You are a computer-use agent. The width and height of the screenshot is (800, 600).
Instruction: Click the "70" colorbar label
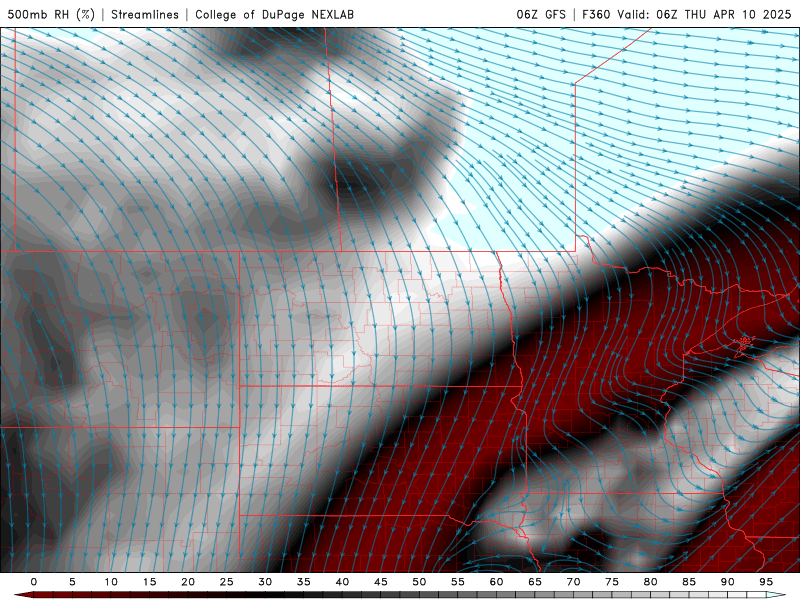pos(573,582)
